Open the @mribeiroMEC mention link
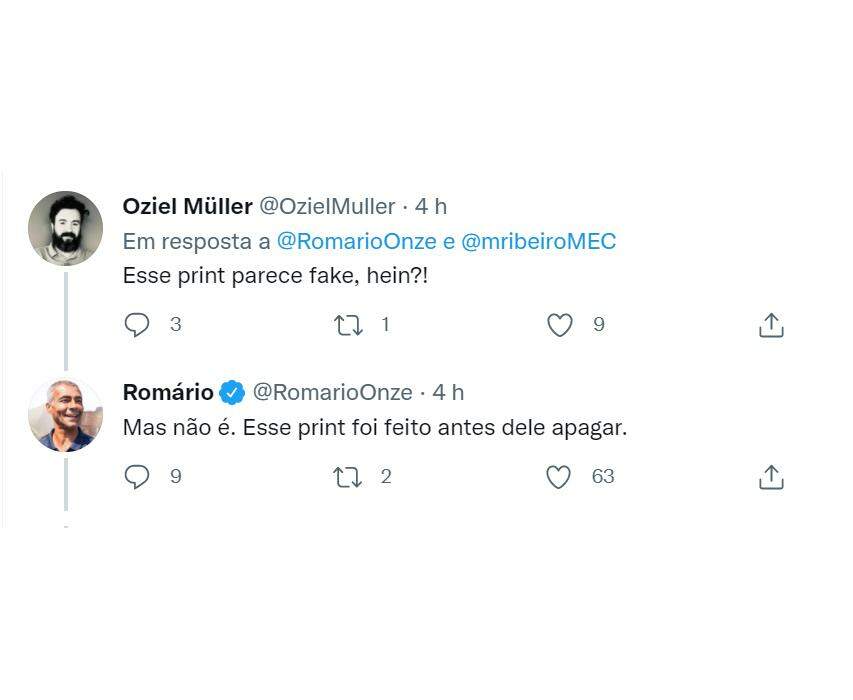Viewport: 853px width, 700px height. (x=539, y=241)
